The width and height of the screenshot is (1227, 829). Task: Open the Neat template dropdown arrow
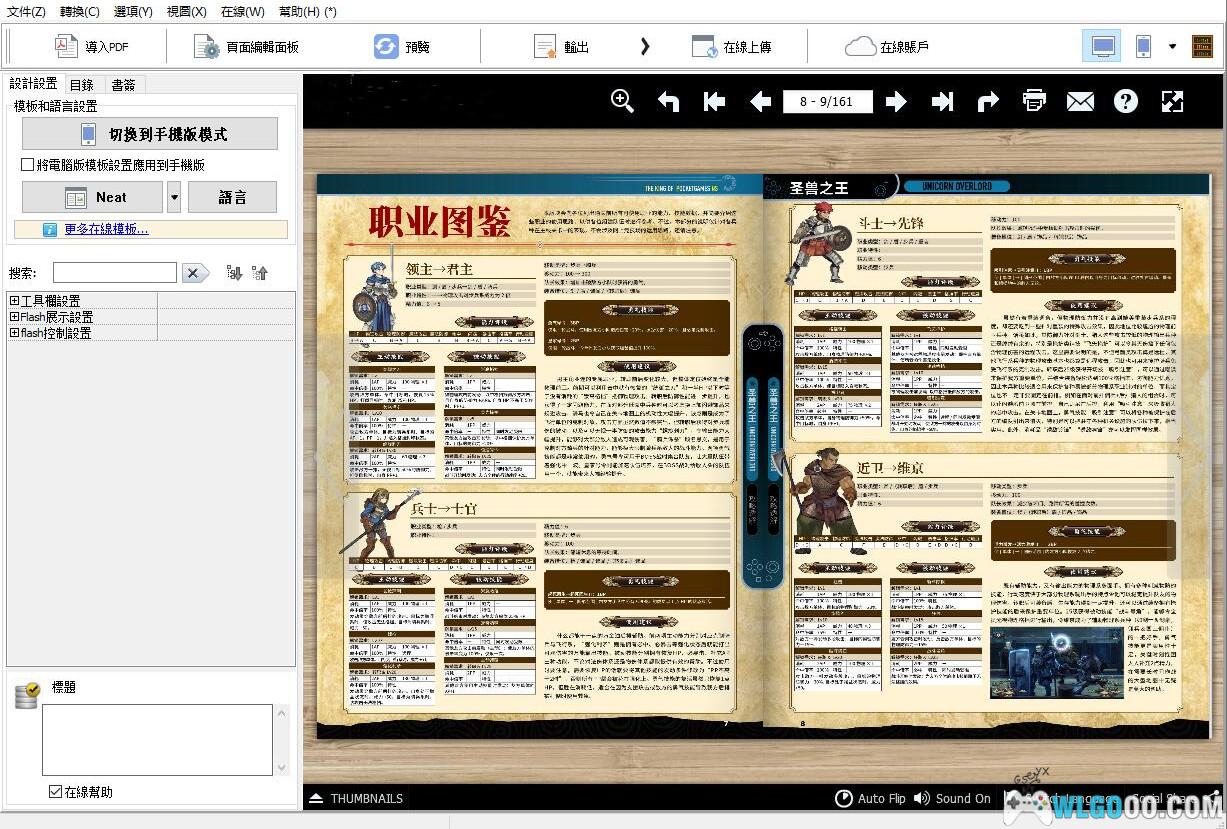174,197
